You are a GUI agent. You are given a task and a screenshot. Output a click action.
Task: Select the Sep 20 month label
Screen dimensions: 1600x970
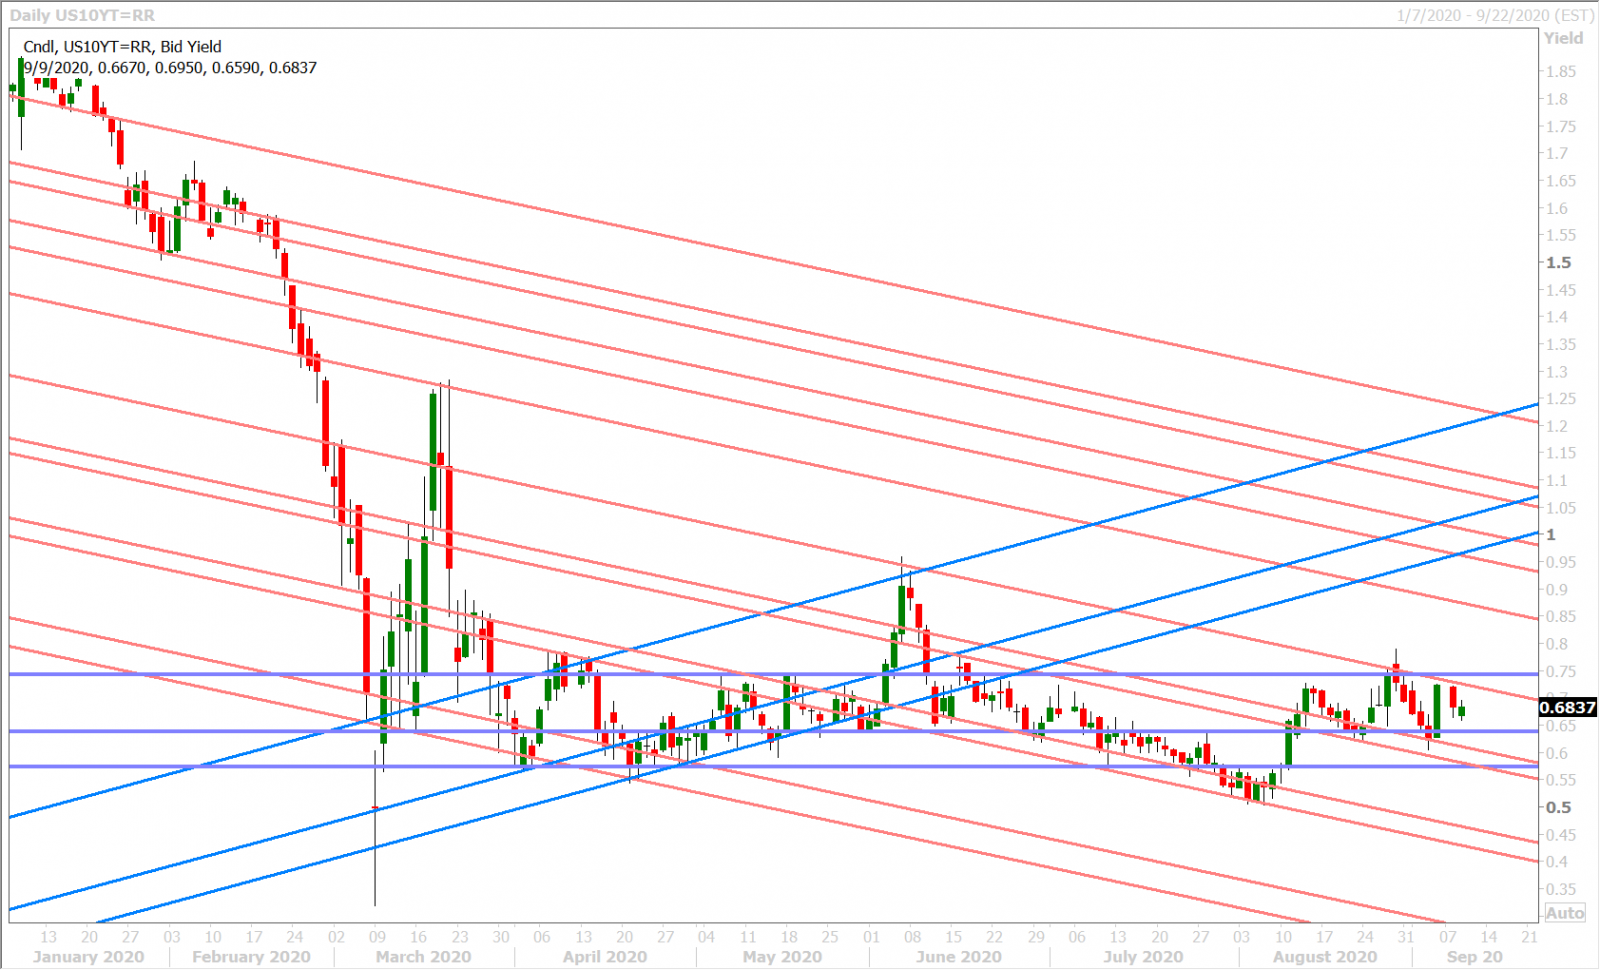coord(1474,956)
